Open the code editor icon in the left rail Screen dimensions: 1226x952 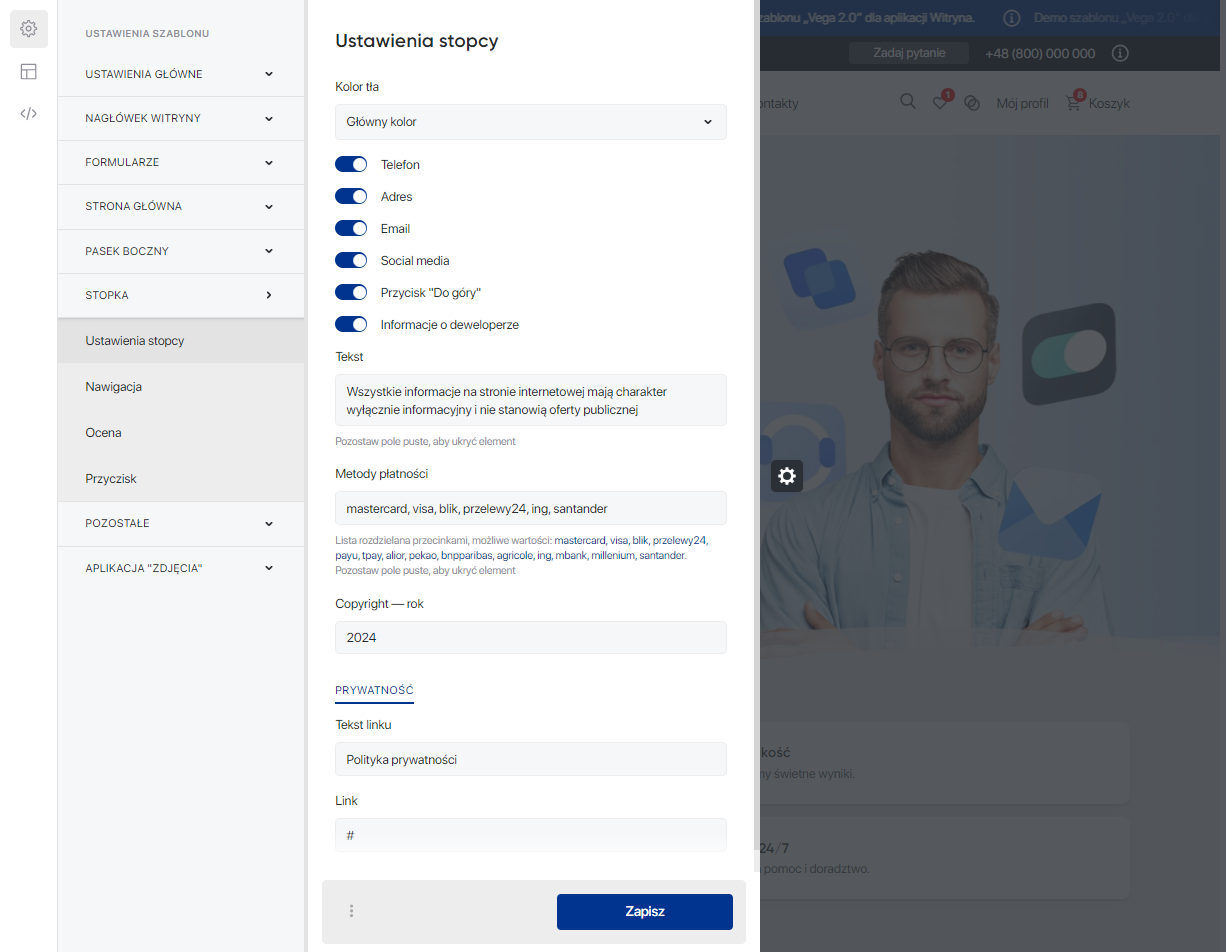(x=29, y=113)
